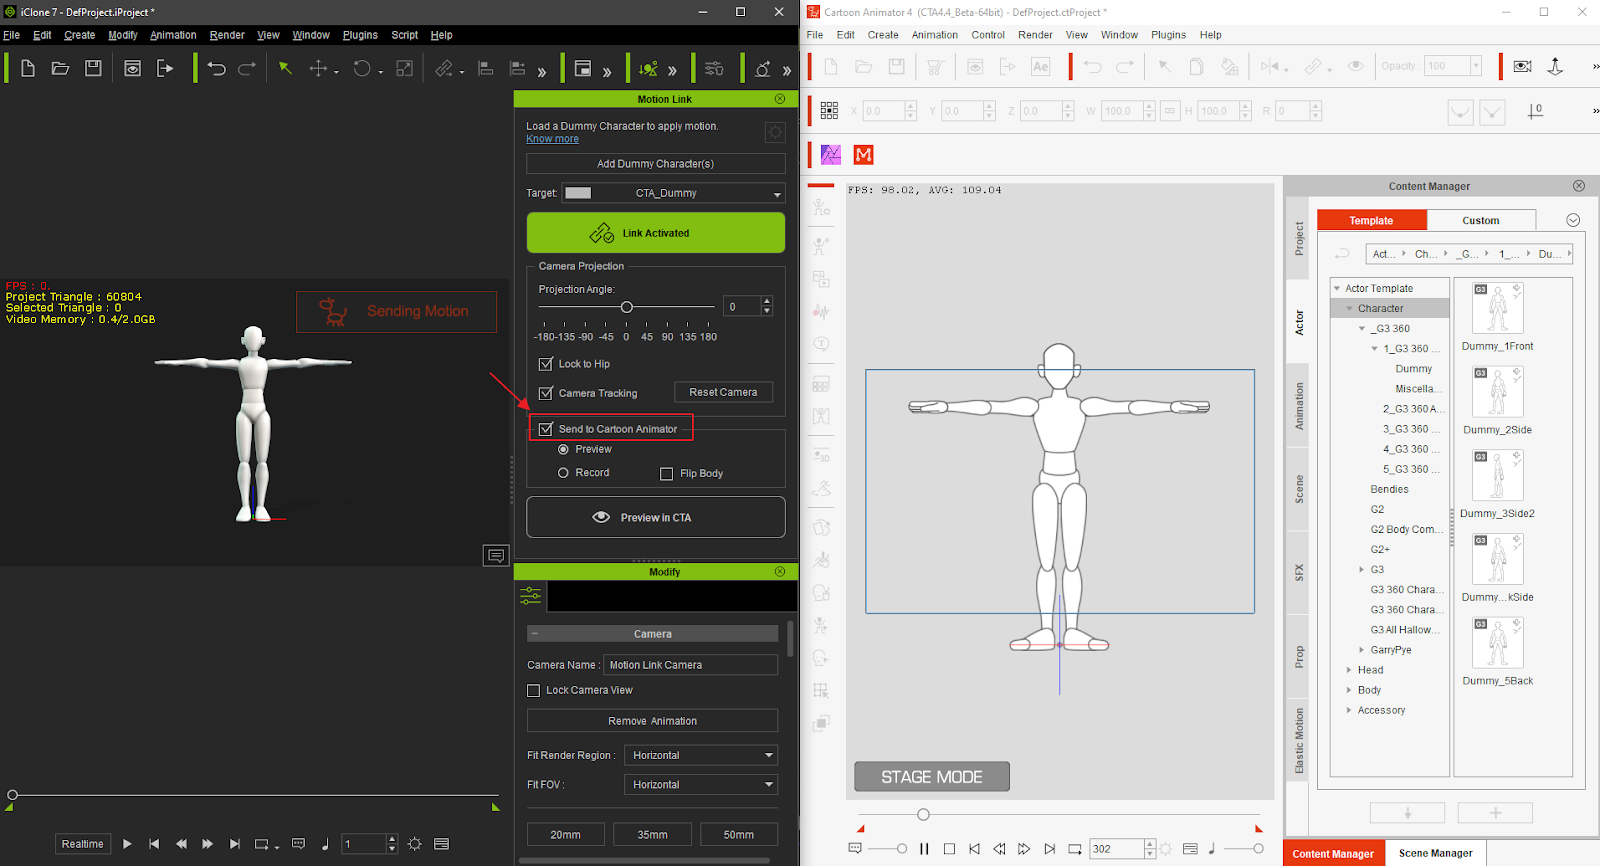
Task: Collapse the Camera section in Modify
Action: pos(535,633)
